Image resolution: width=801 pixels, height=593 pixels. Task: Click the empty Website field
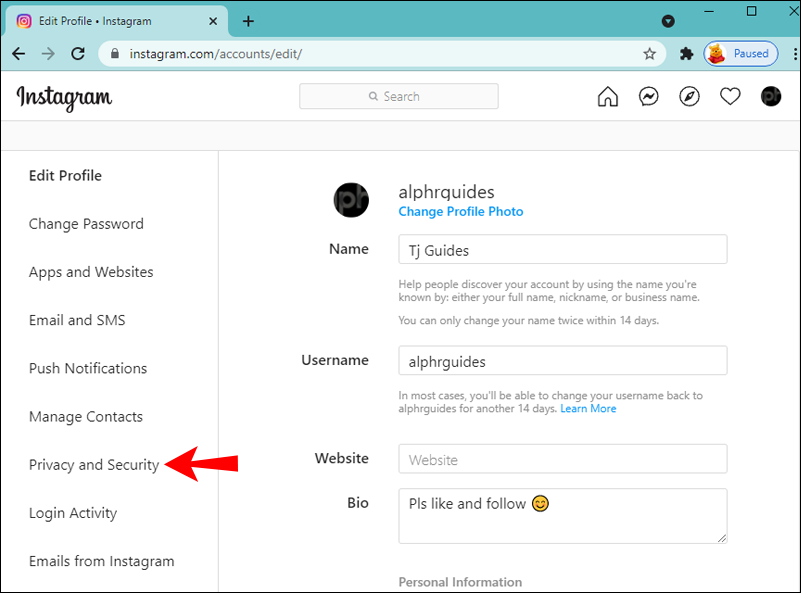tap(562, 459)
